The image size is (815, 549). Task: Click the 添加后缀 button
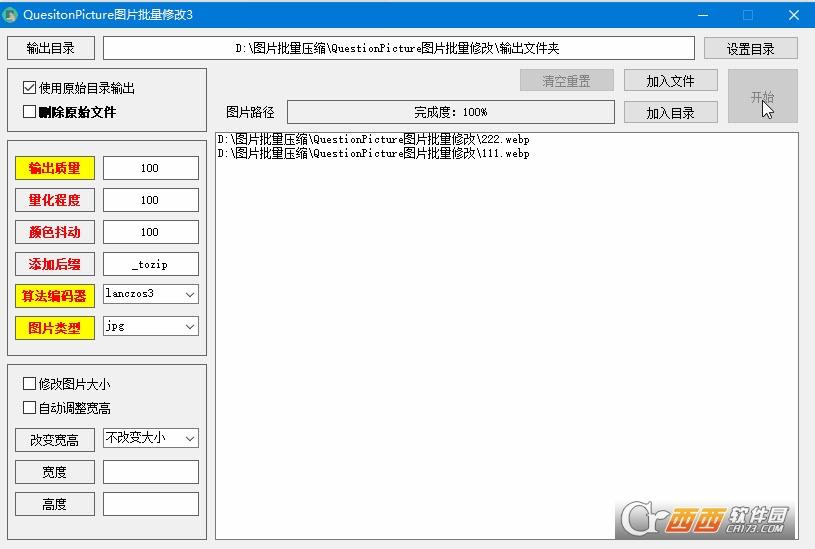pos(55,264)
